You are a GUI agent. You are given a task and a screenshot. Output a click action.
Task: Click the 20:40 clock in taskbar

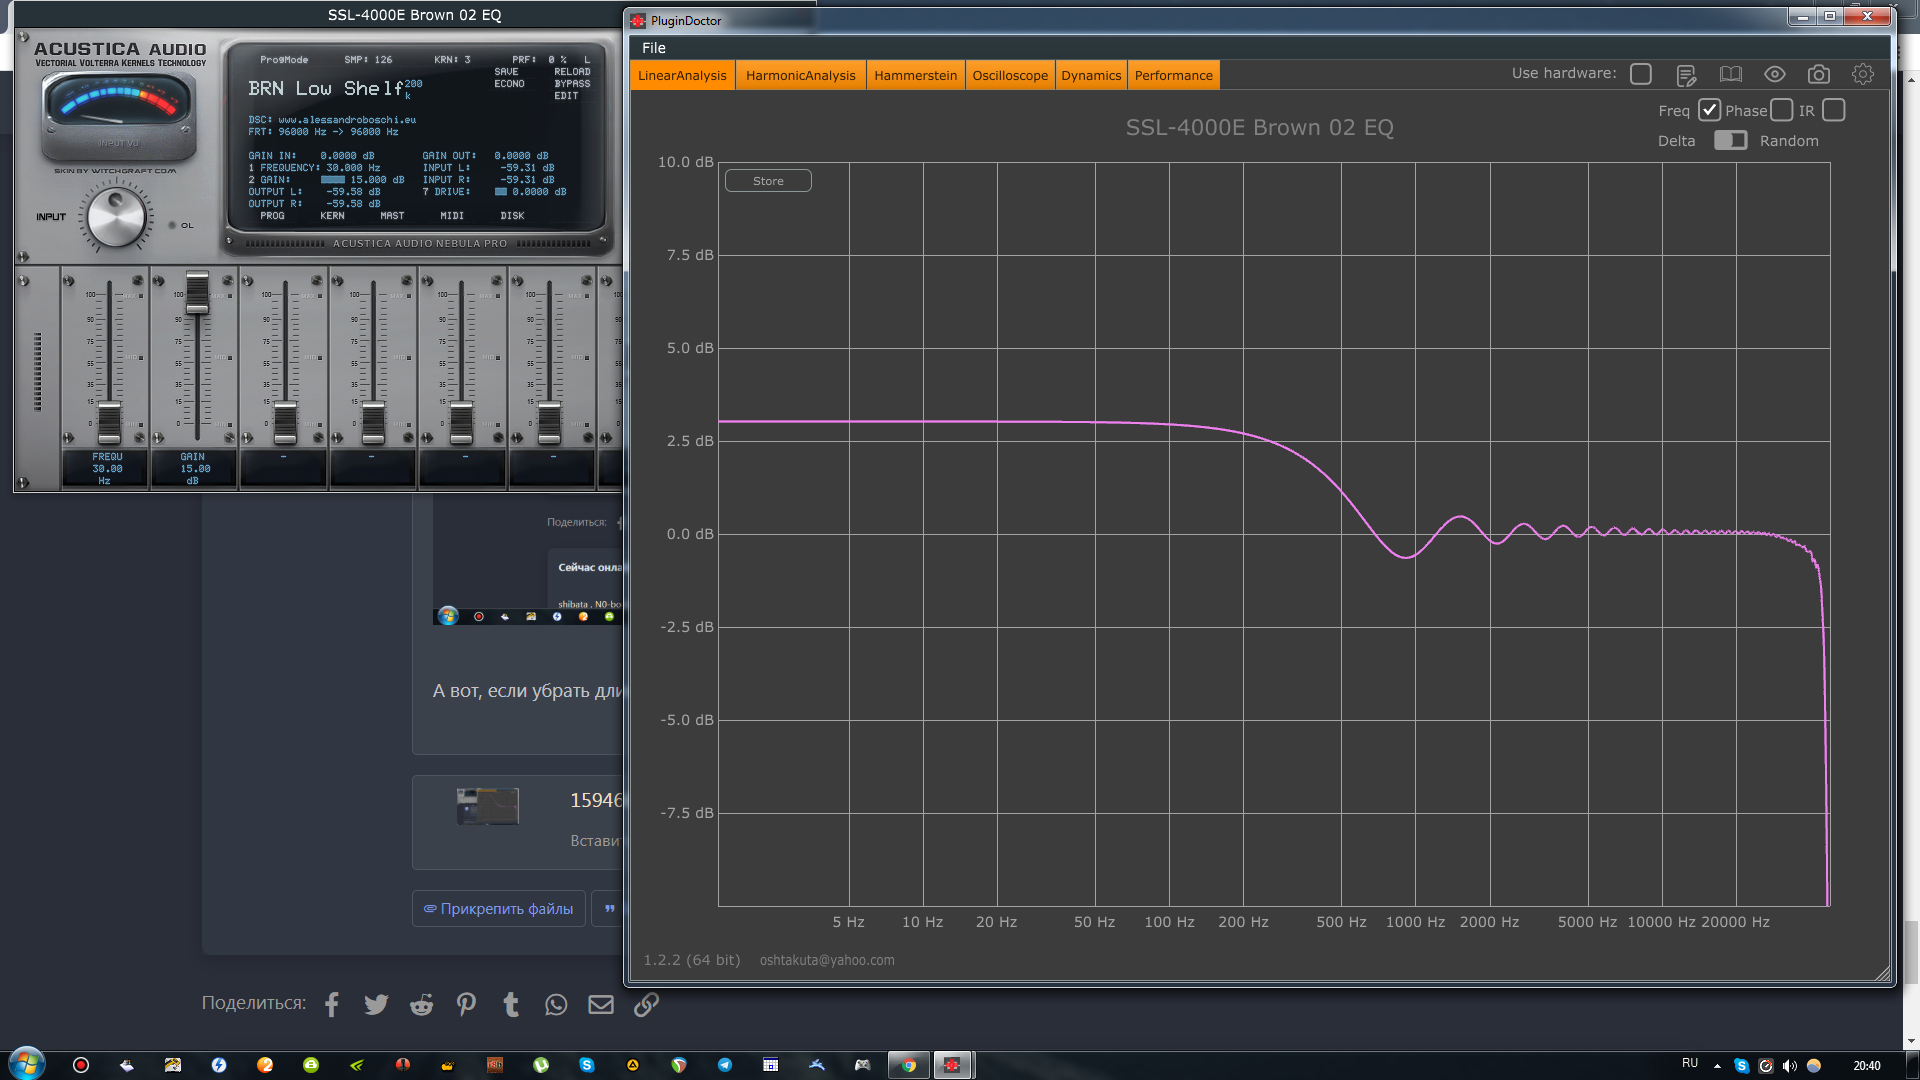pos(1866,1066)
